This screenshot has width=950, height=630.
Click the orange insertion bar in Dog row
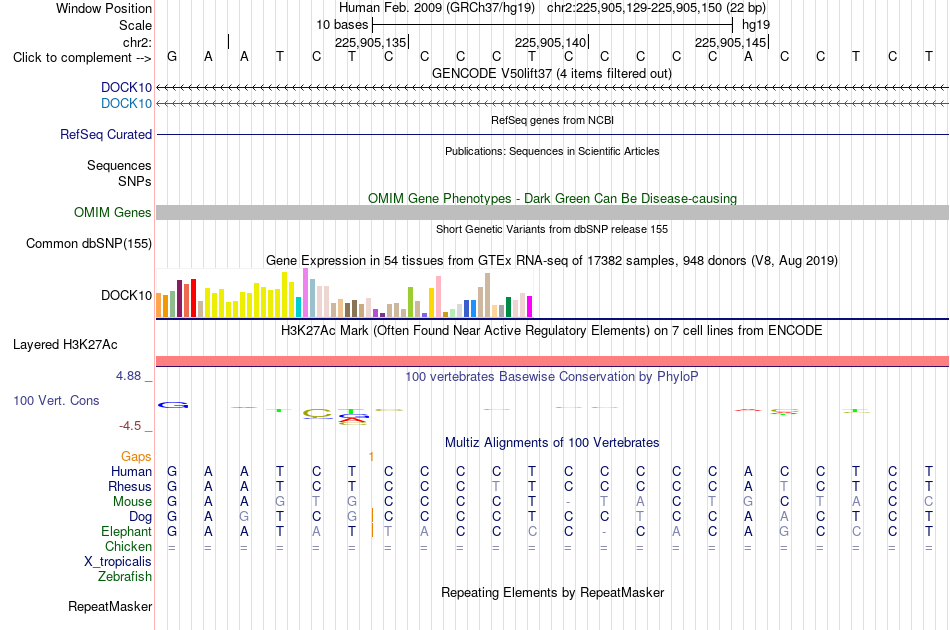click(372, 516)
